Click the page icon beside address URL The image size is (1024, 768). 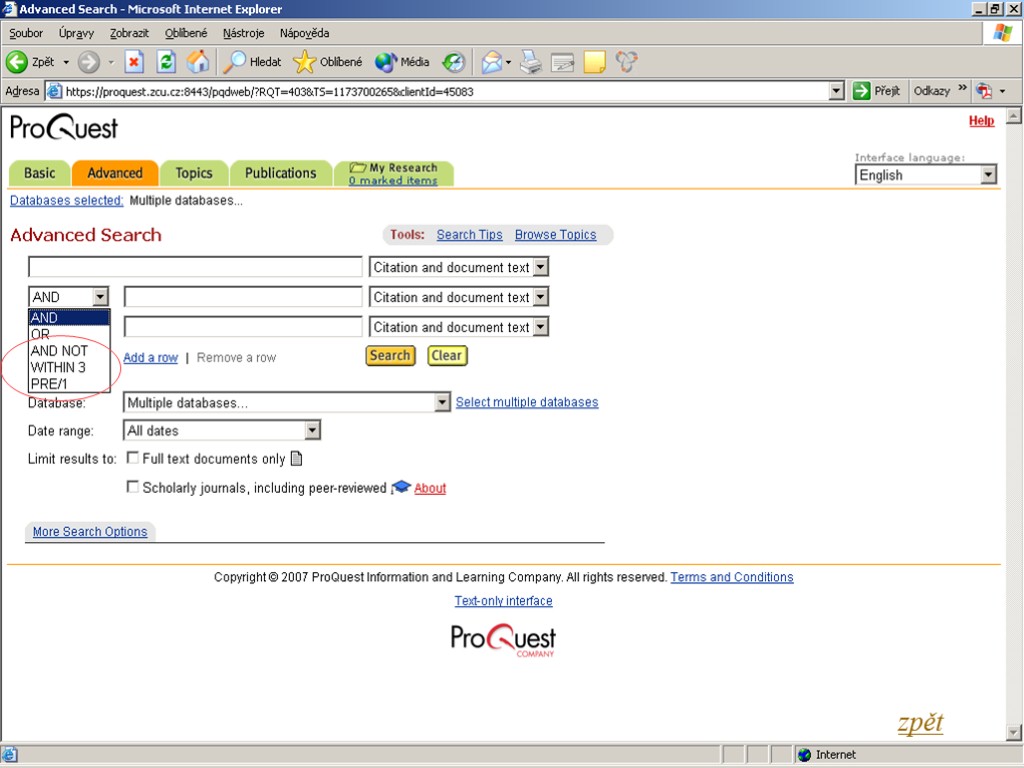coord(54,91)
